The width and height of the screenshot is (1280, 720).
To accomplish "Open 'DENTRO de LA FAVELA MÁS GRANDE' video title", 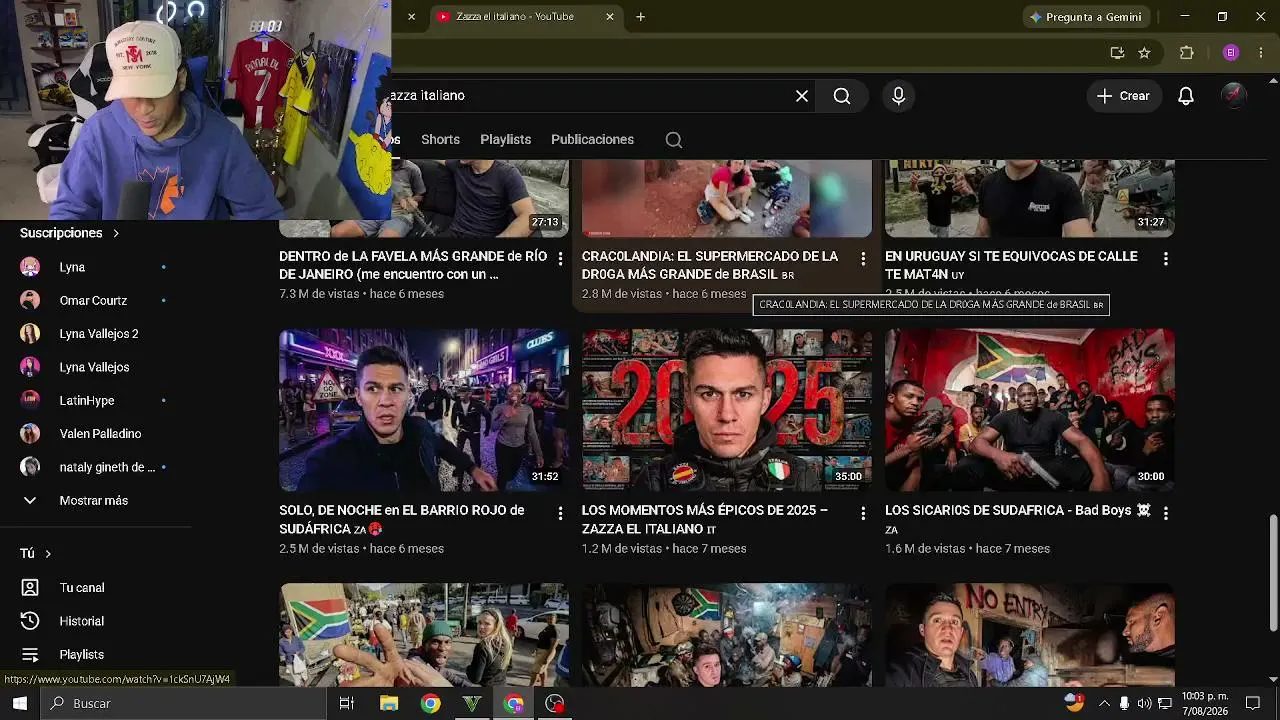I will point(413,265).
